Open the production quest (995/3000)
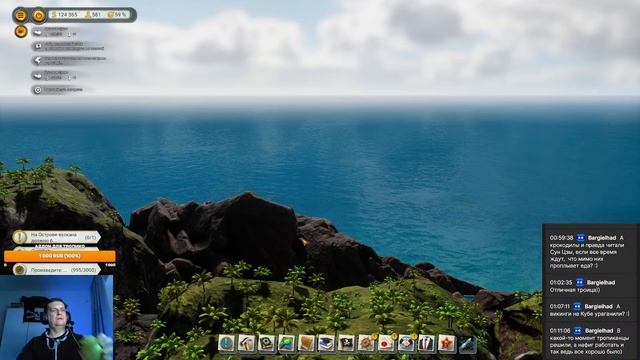This screenshot has height=360, width=640. 56,270
